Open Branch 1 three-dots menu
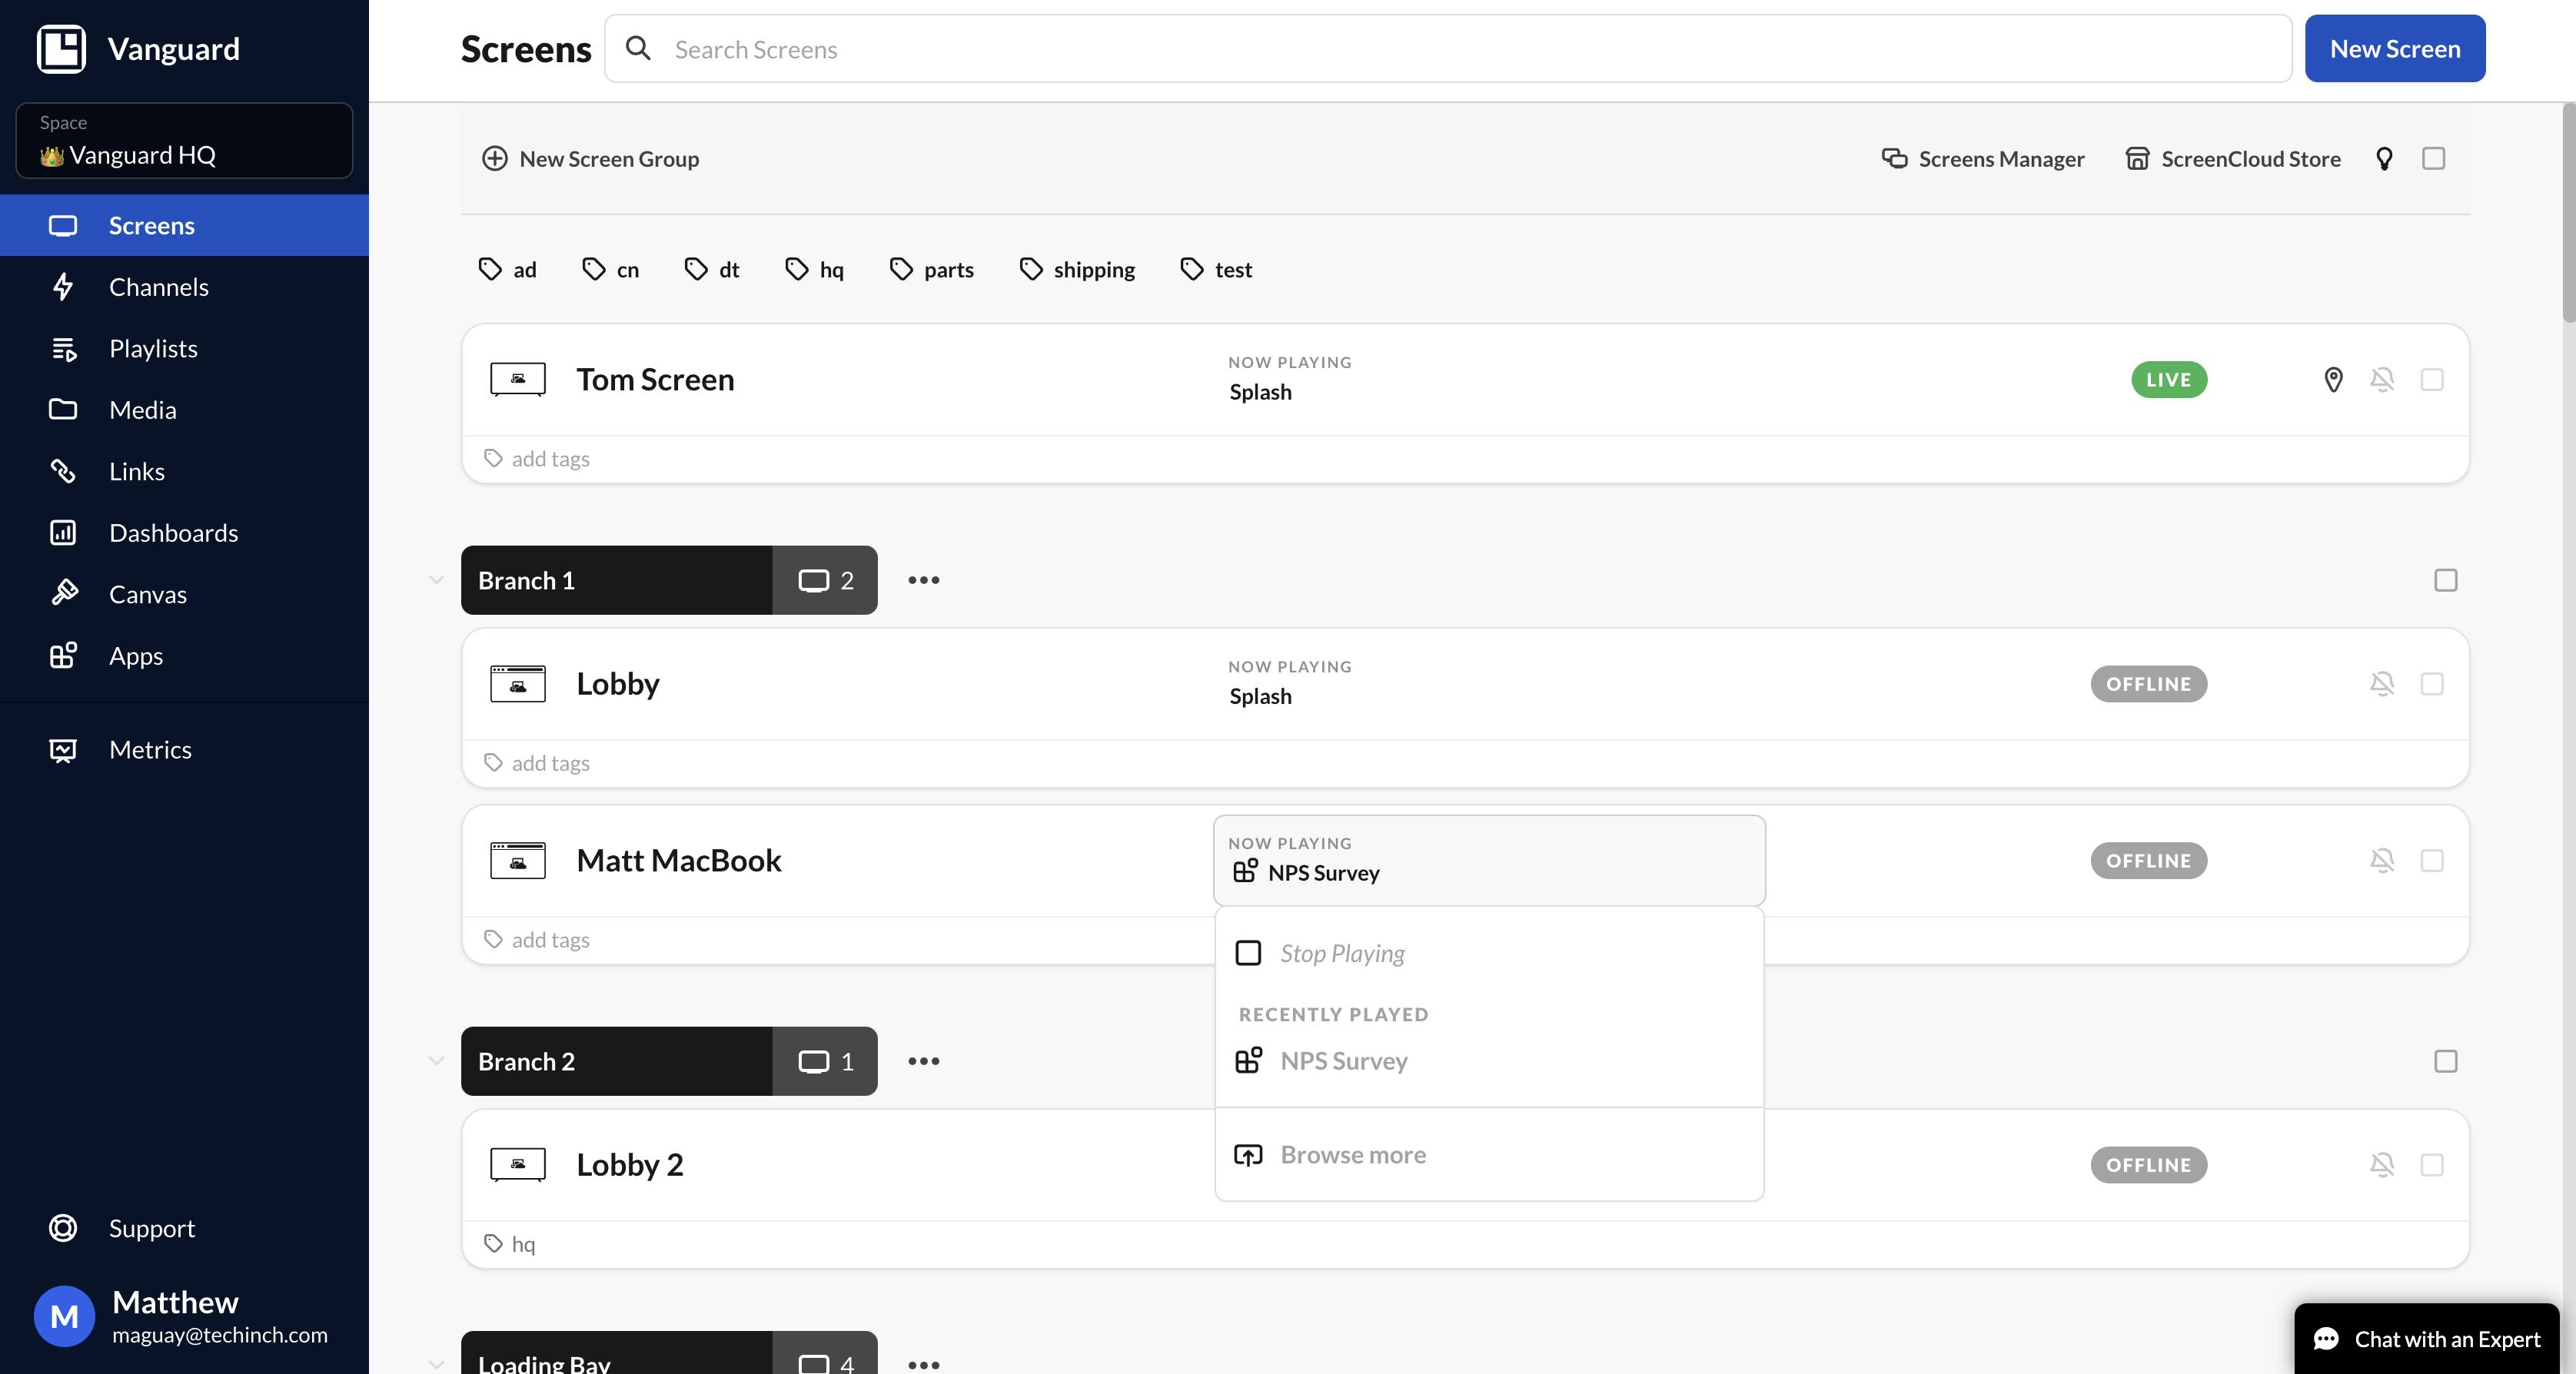 [923, 580]
